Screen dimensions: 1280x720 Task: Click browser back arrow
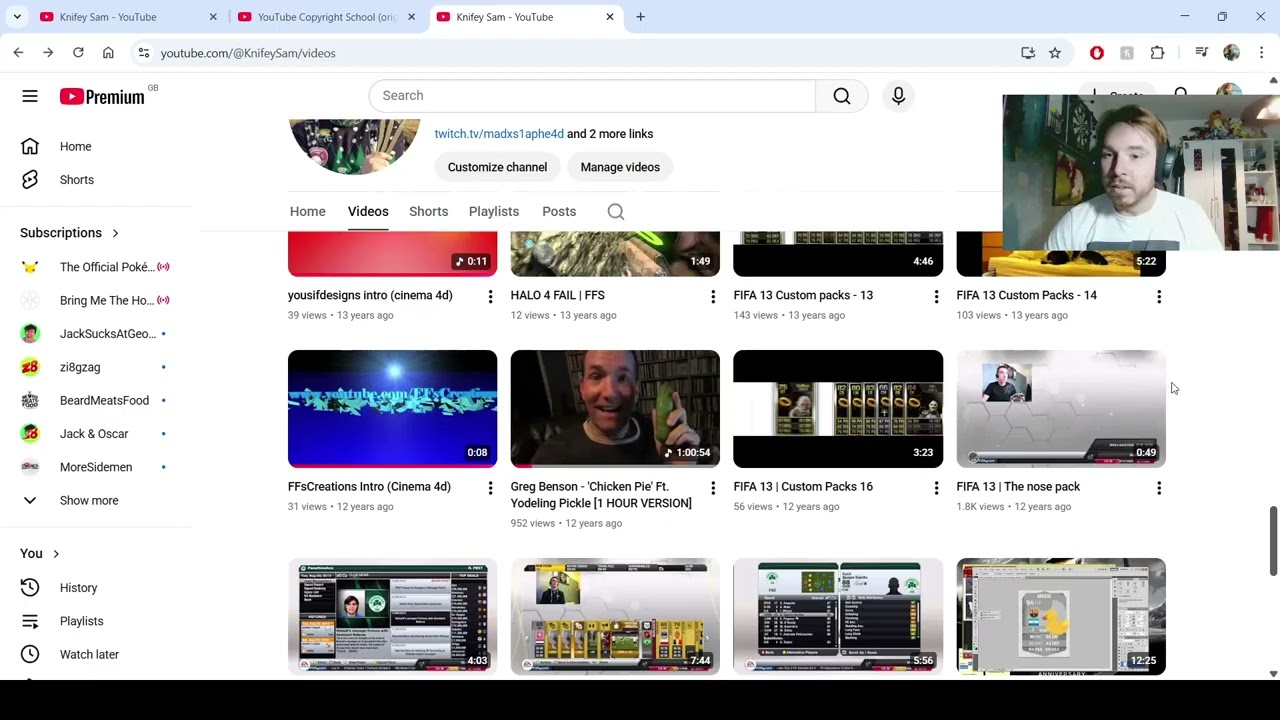(x=18, y=53)
